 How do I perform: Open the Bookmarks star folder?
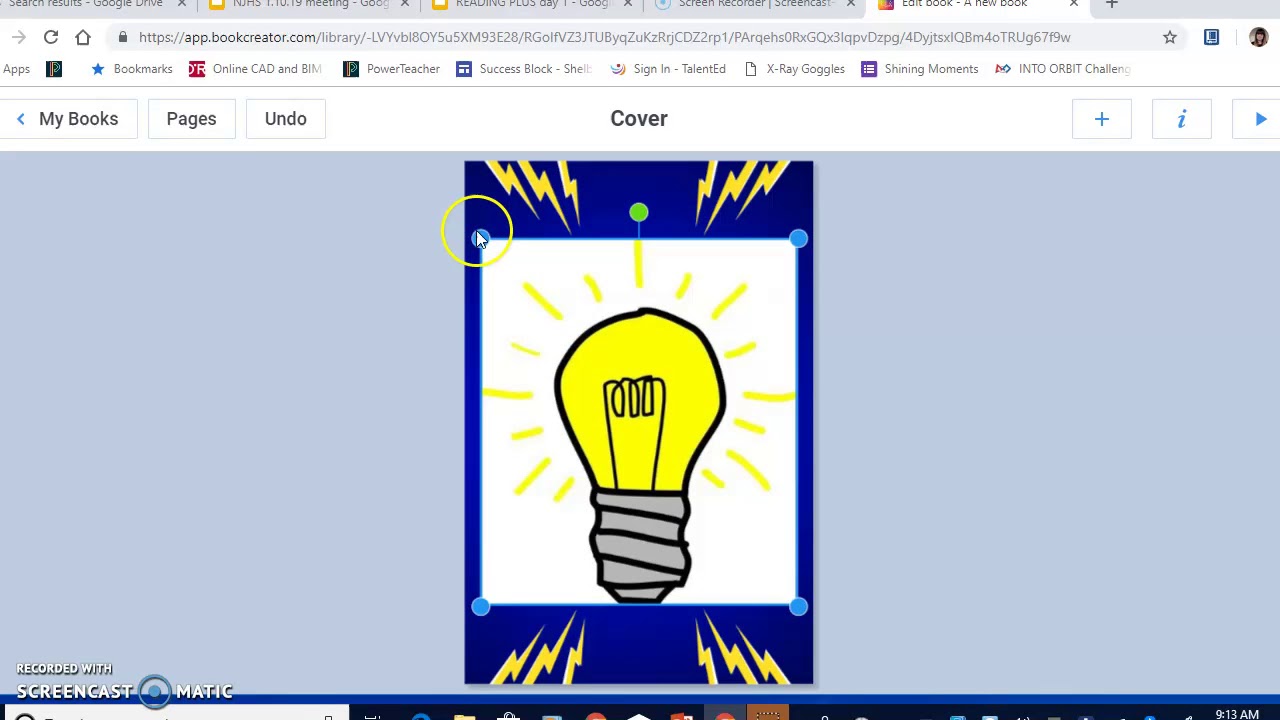click(131, 69)
